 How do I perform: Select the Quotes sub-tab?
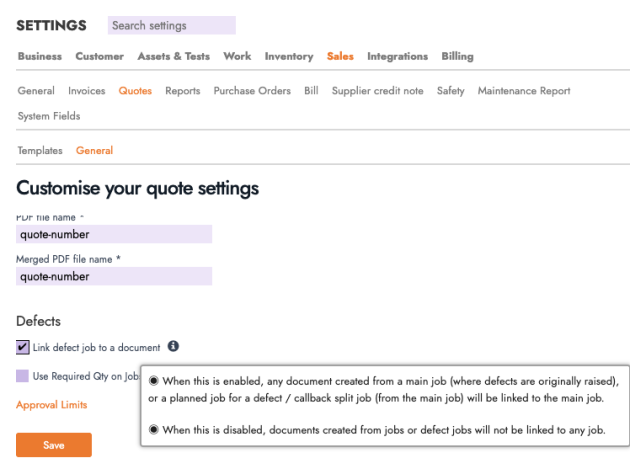[x=135, y=91]
